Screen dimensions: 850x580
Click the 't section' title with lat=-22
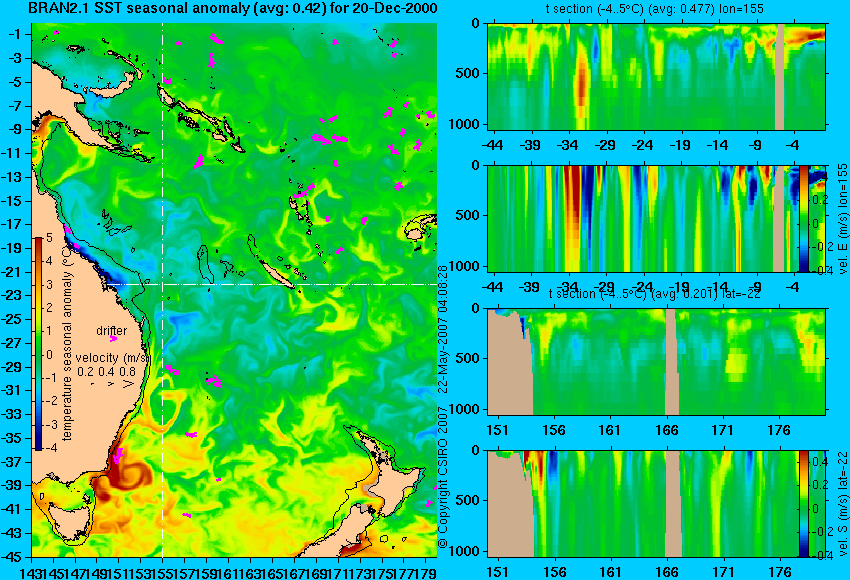coord(654,294)
